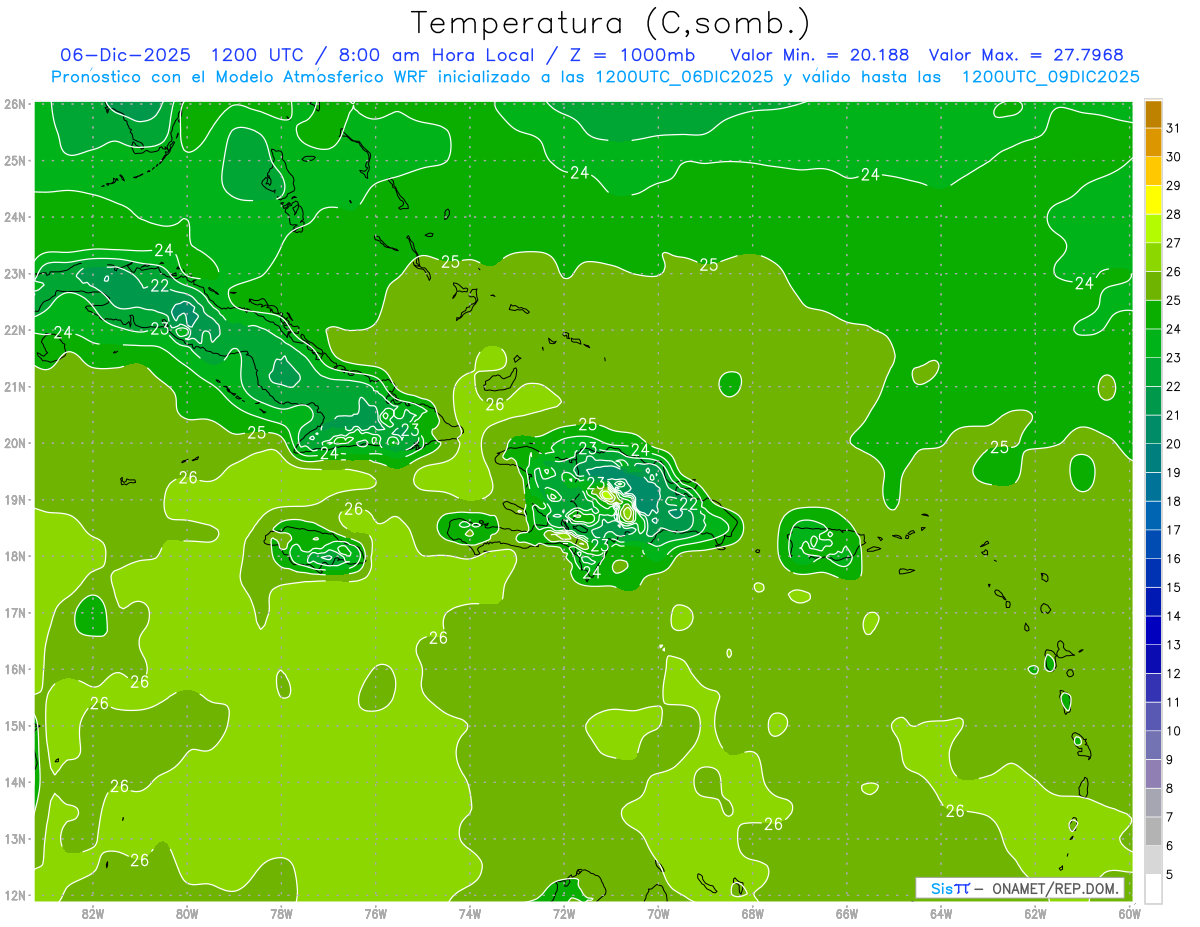The image size is (1200, 927).
Task: Click legend value "8" on color bar
Action: coord(1171,788)
